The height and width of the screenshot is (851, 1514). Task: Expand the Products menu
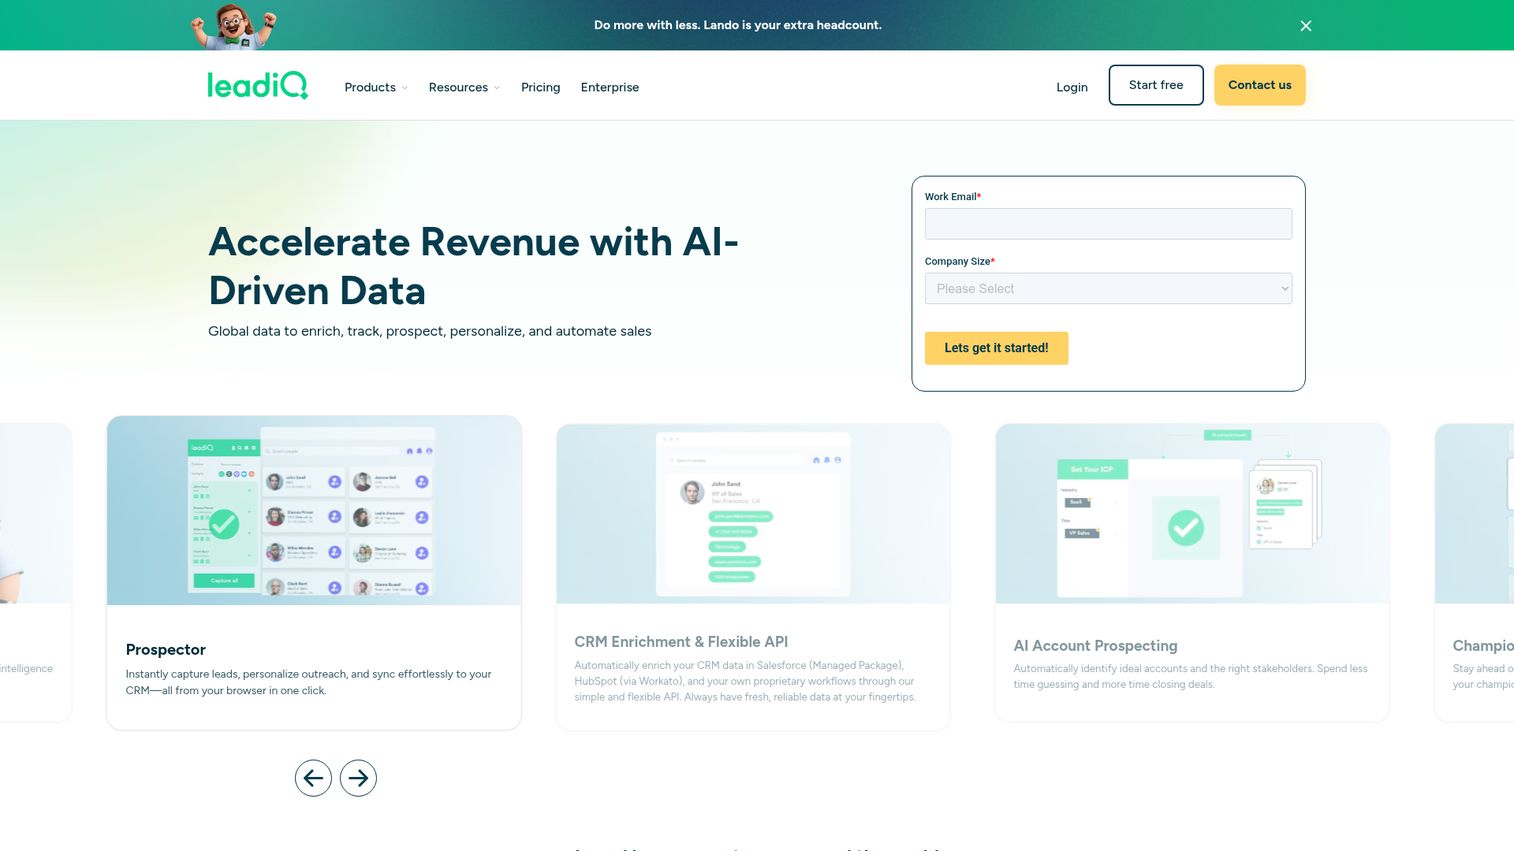(376, 87)
